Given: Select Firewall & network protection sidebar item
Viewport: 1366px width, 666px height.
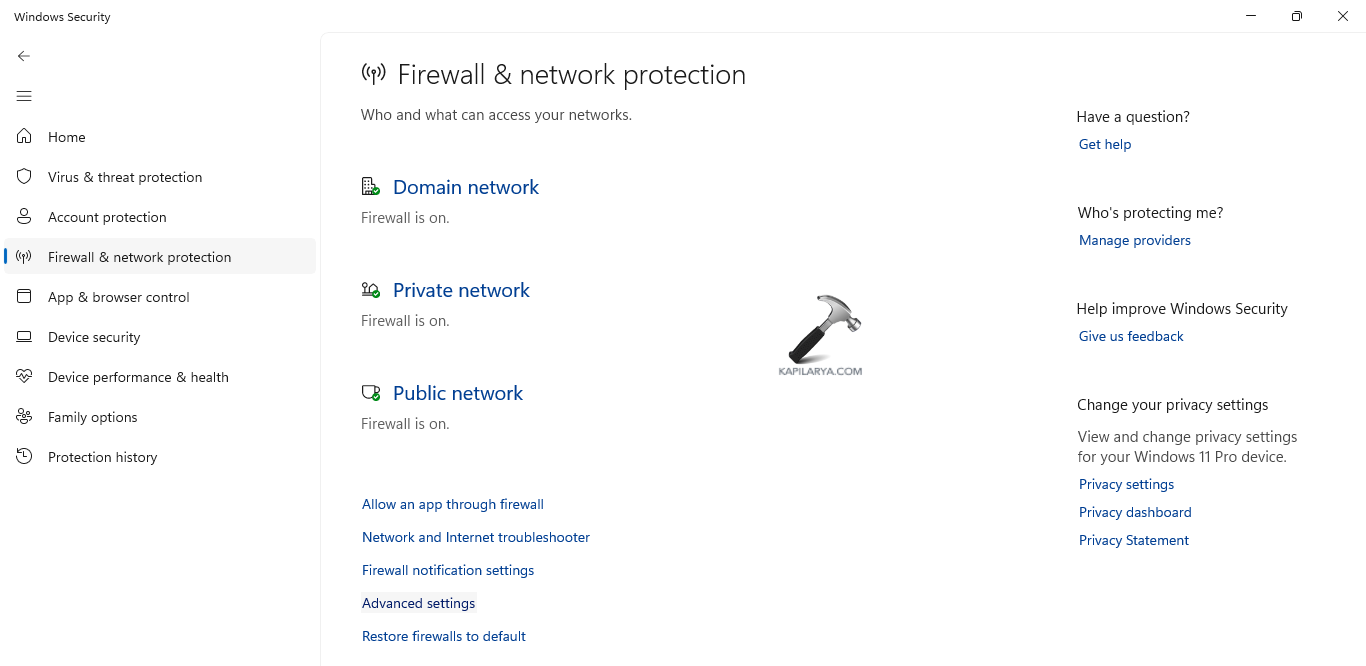Looking at the screenshot, I should 139,257.
